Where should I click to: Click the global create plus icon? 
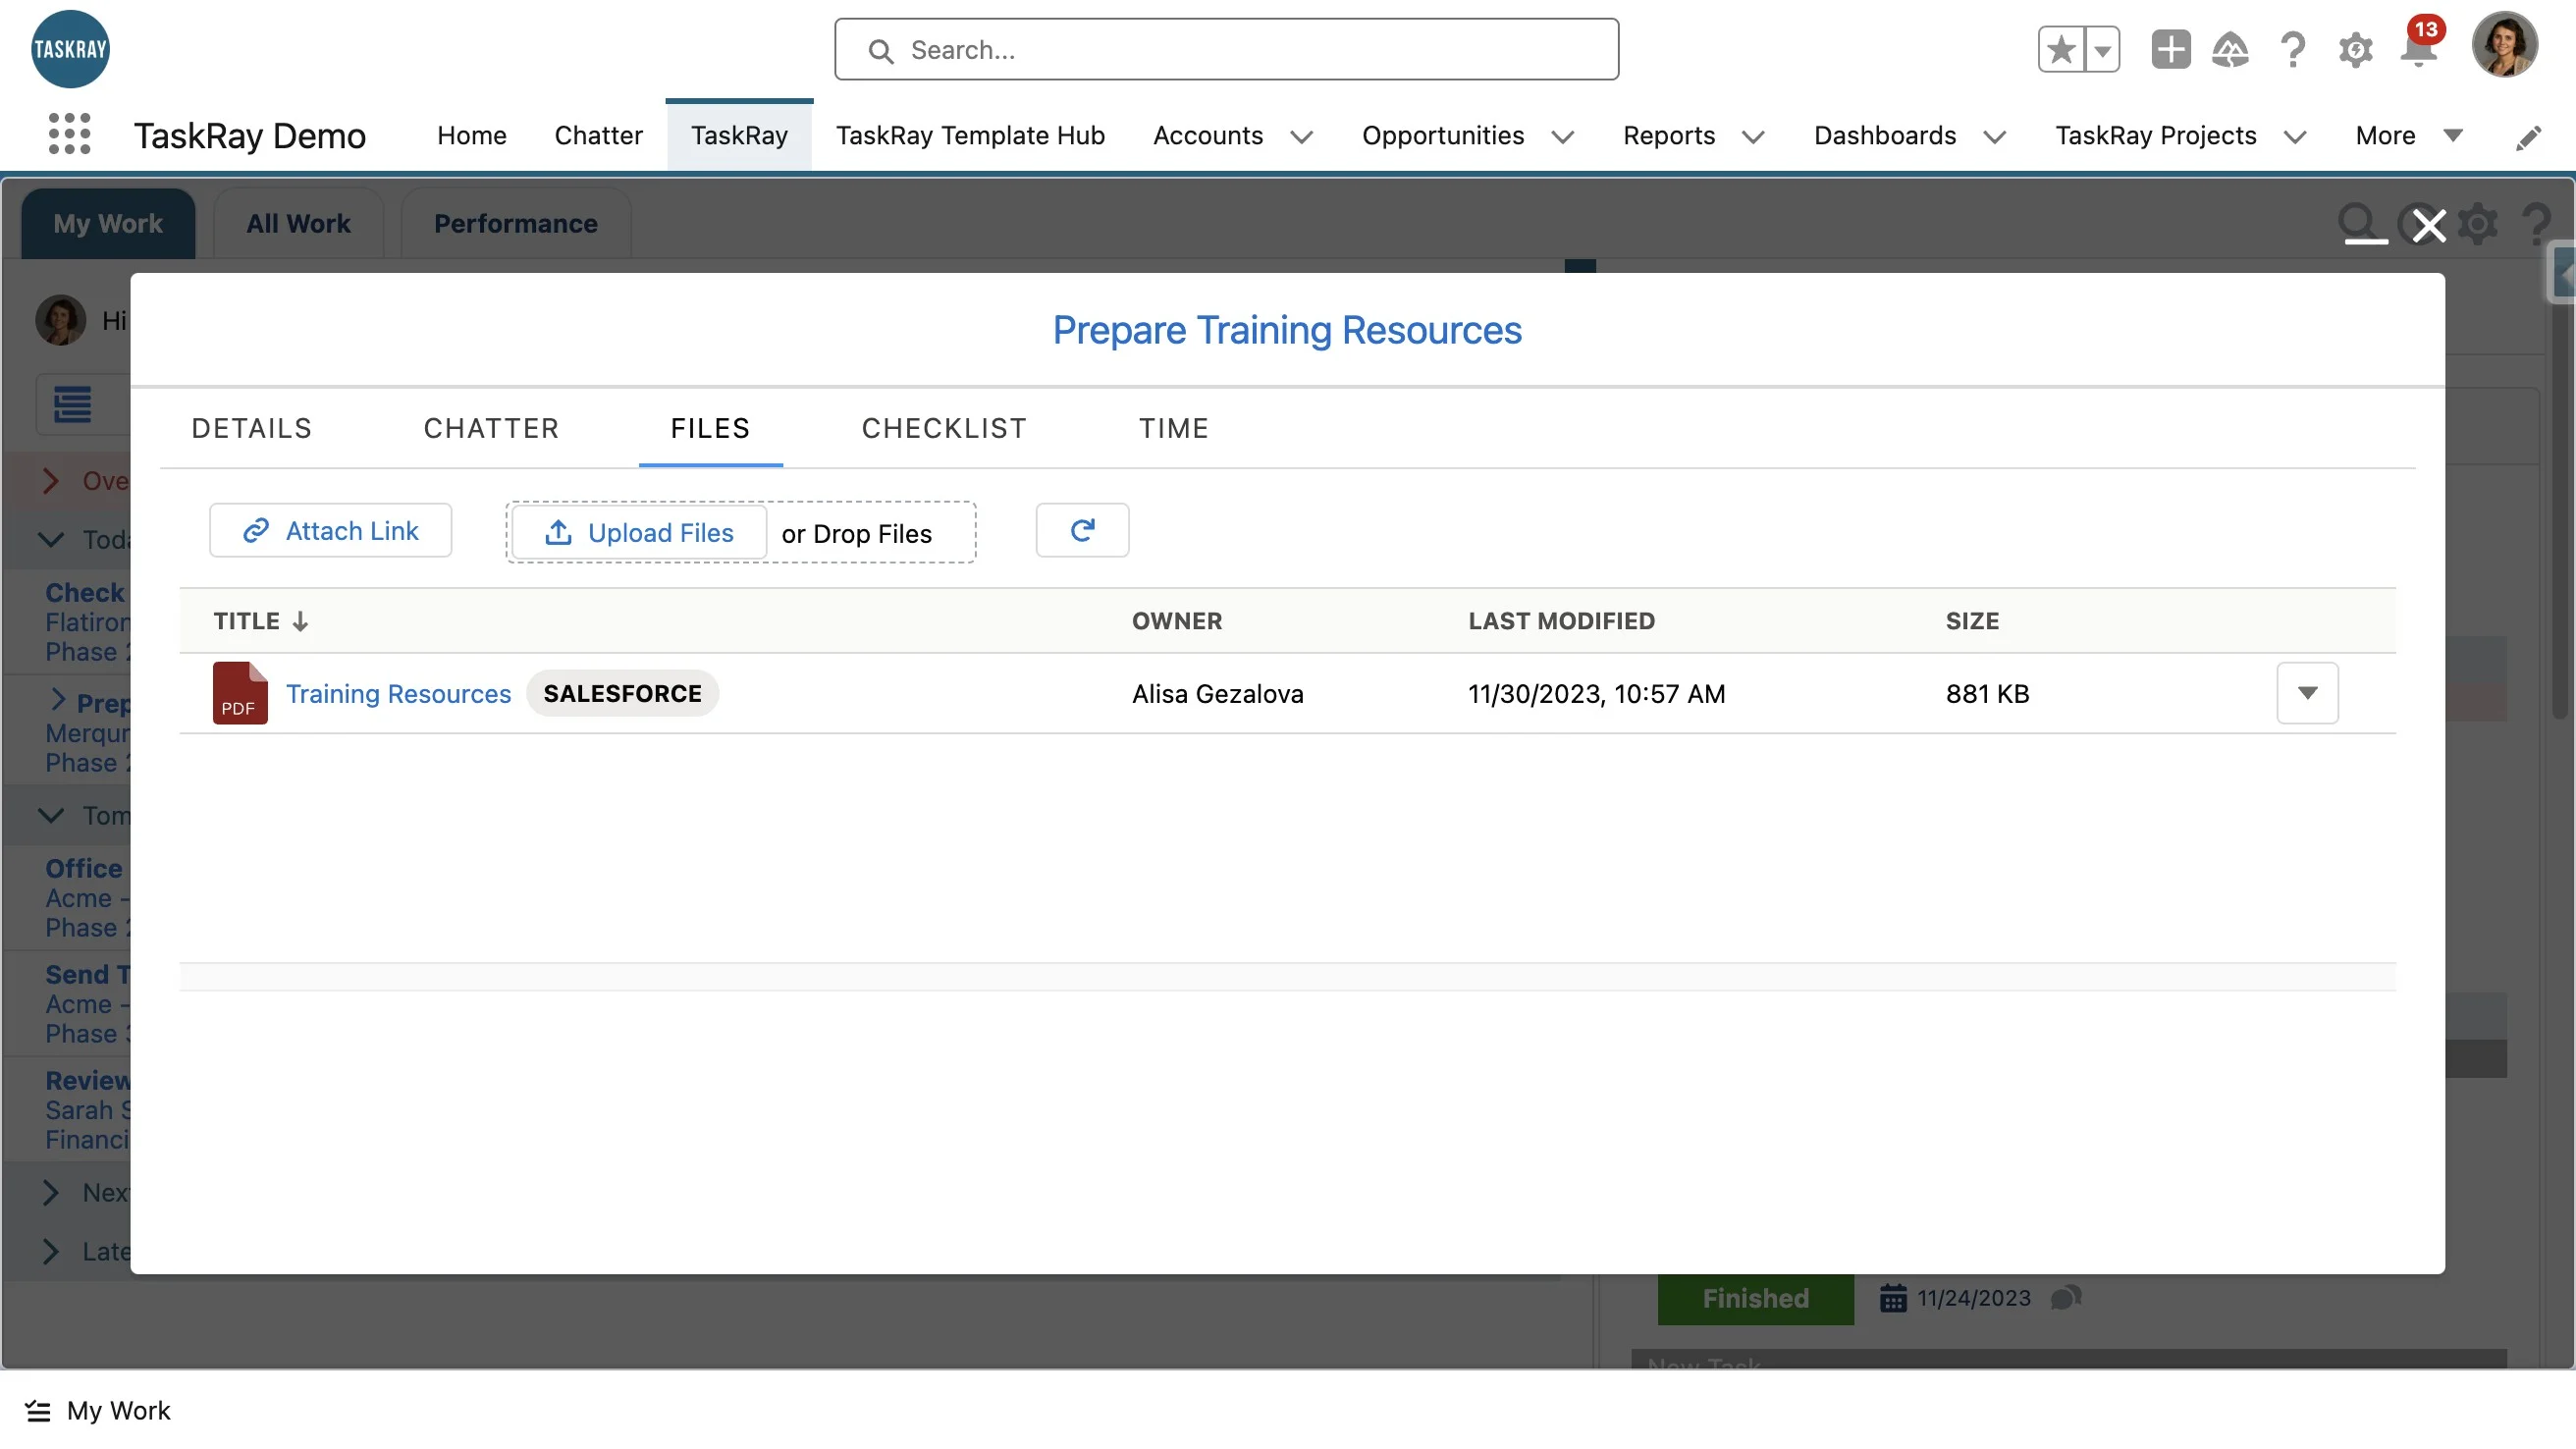click(2169, 49)
